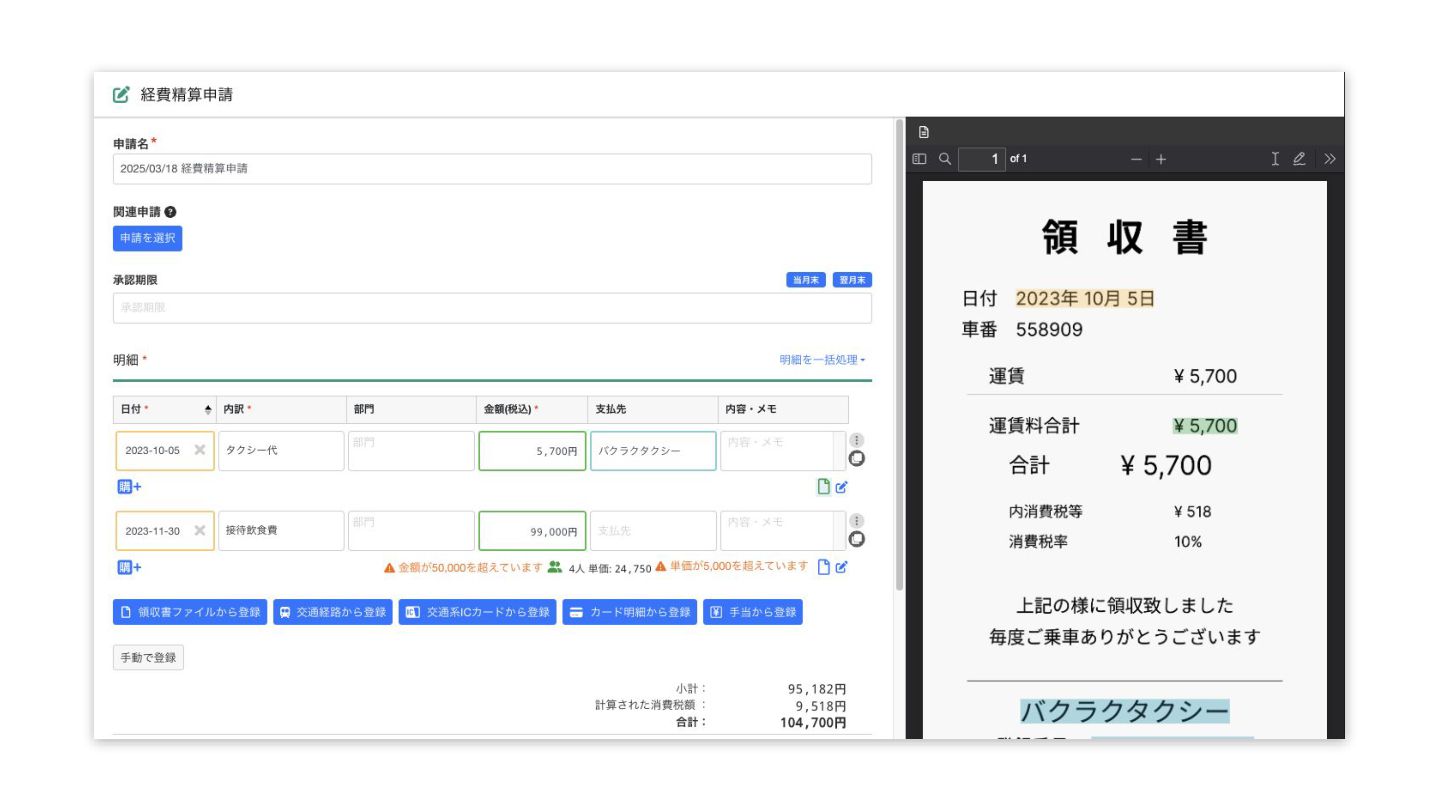Screen dimensions: 1440x810
Task: Click 内容・メモ field in タクシー代 row
Action: [x=783, y=451]
